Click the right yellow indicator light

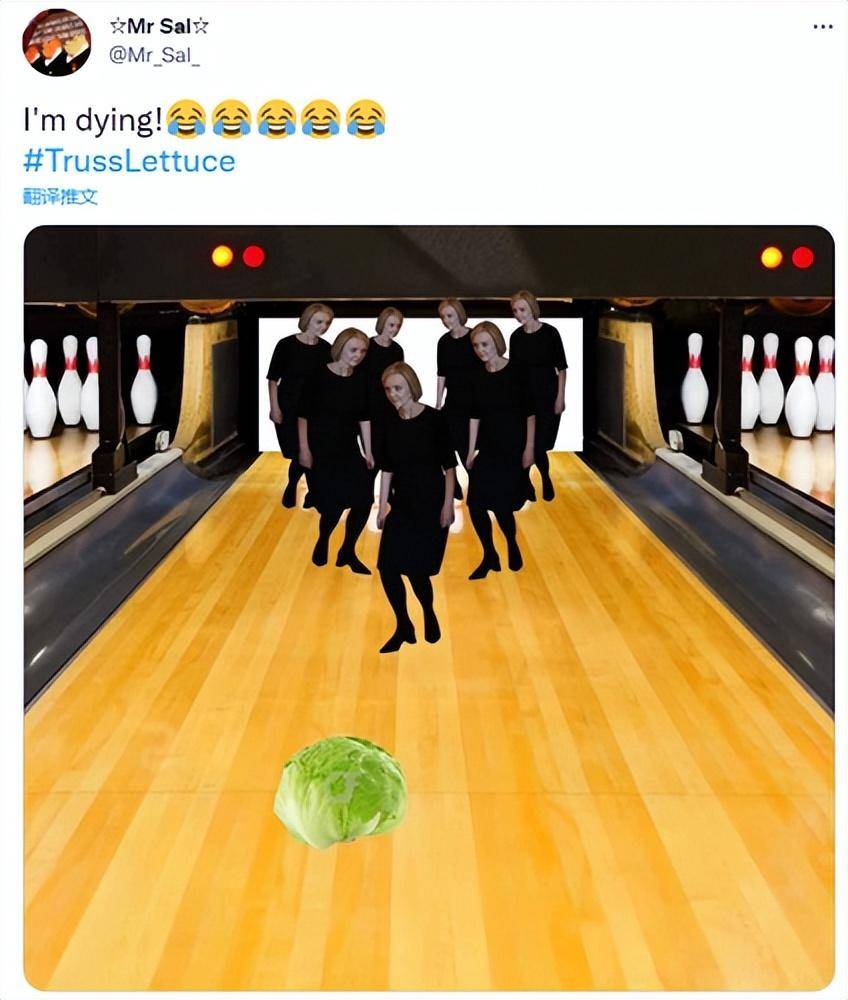tap(771, 258)
